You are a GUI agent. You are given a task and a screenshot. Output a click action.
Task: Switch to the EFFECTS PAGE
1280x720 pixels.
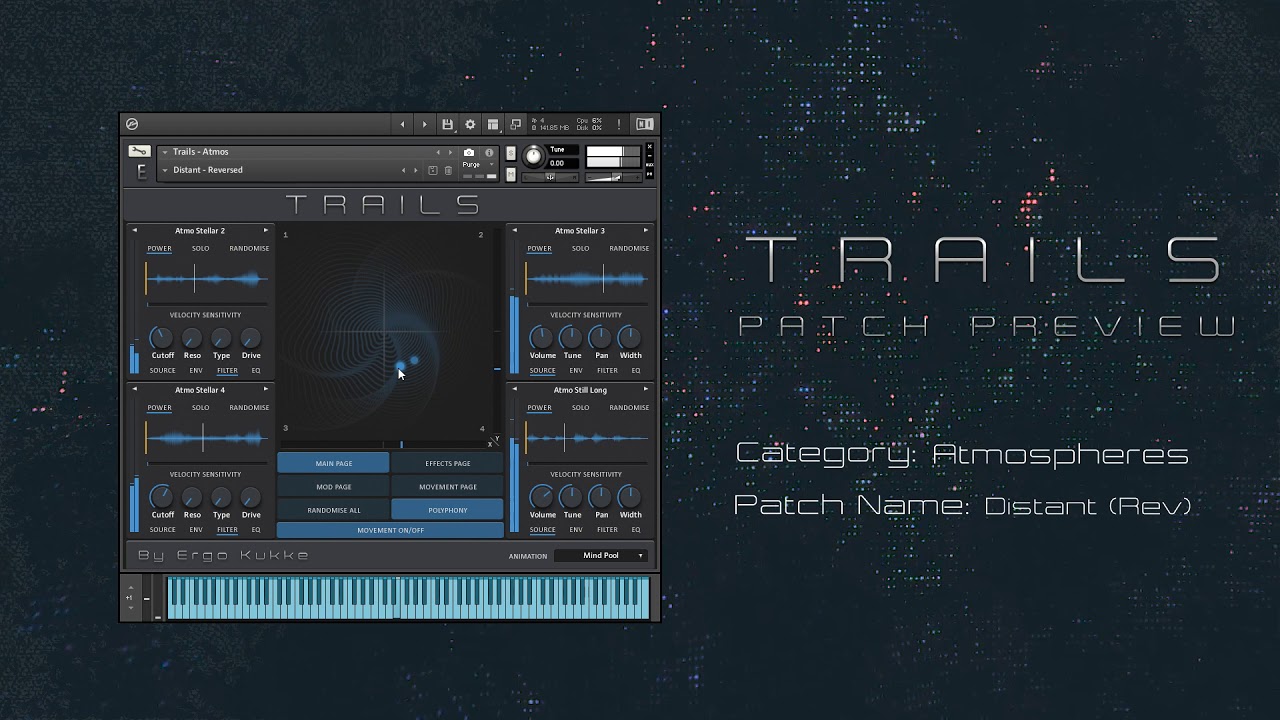point(447,463)
